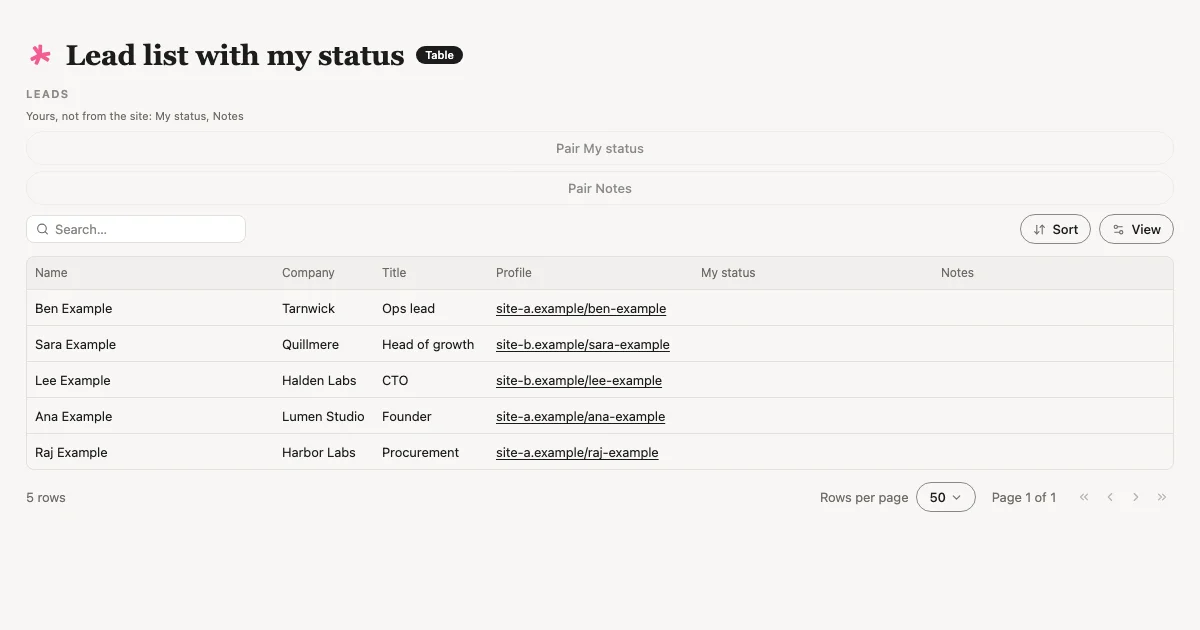1200x630 pixels.
Task: Click the Lumen Studio company cell
Action: pos(323,416)
